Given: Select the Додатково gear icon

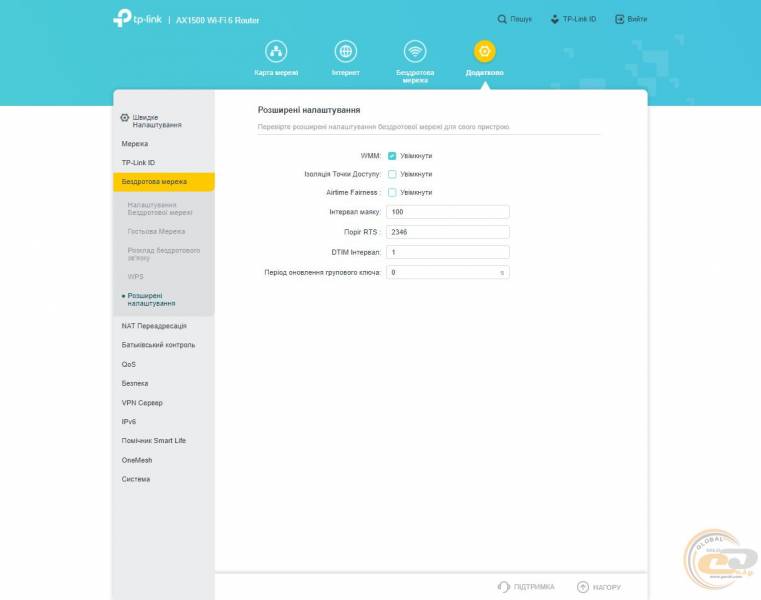Looking at the screenshot, I should [x=484, y=51].
